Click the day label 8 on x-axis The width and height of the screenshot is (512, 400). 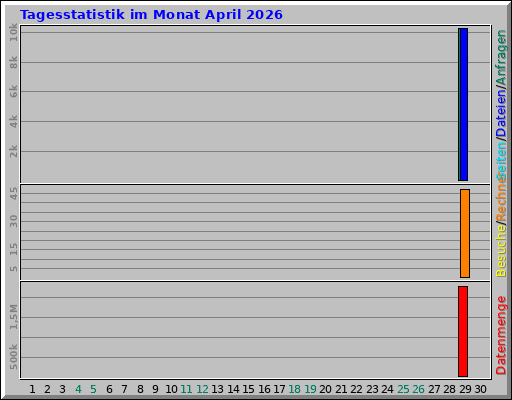pyautogui.click(x=140, y=389)
